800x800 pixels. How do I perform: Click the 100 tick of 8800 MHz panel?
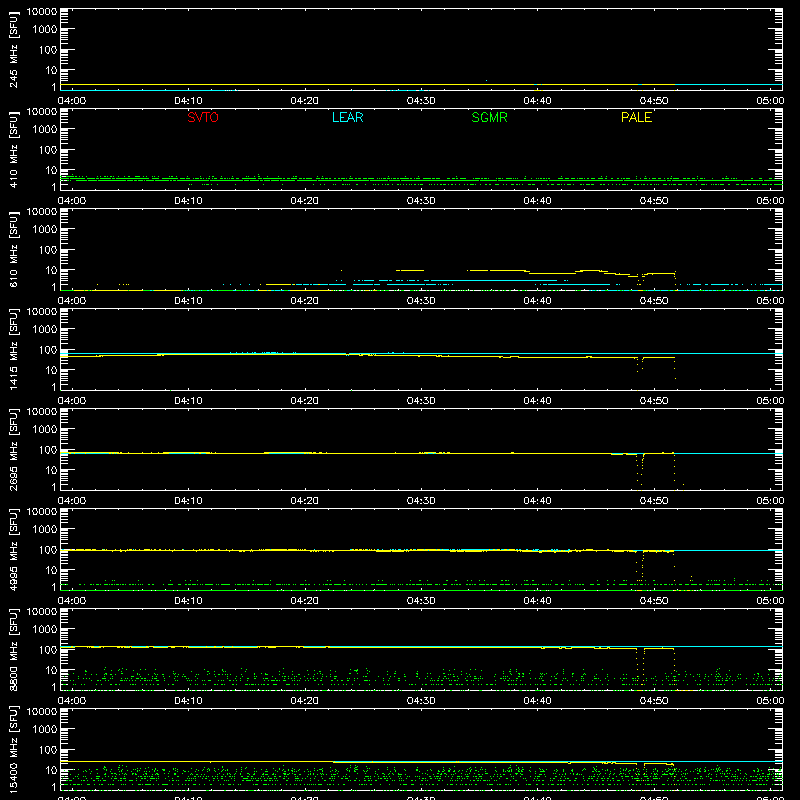[x=48, y=650]
